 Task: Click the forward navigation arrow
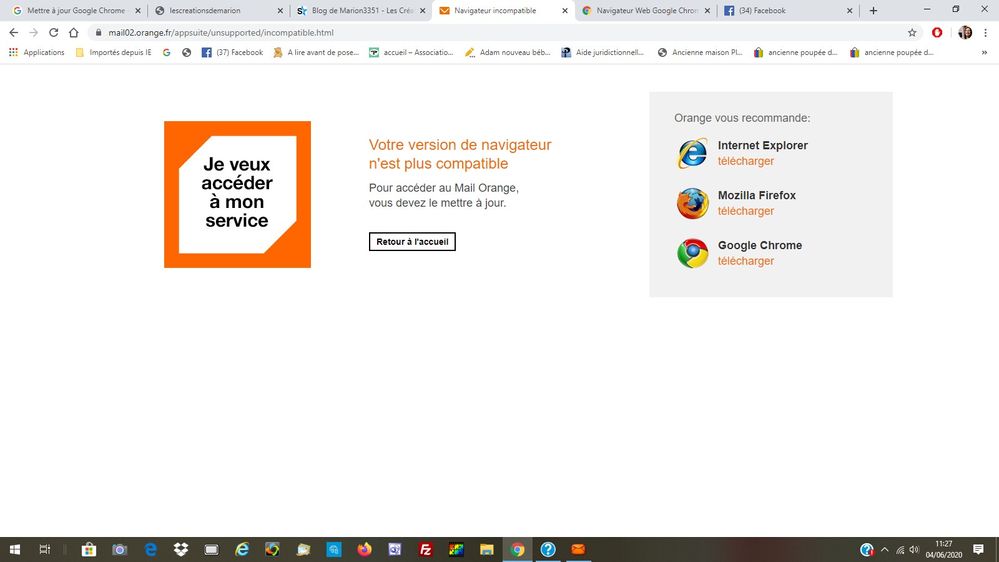(34, 32)
